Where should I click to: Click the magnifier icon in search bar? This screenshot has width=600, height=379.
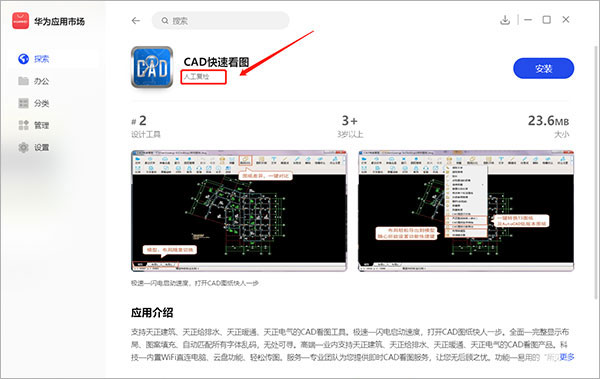pos(165,21)
